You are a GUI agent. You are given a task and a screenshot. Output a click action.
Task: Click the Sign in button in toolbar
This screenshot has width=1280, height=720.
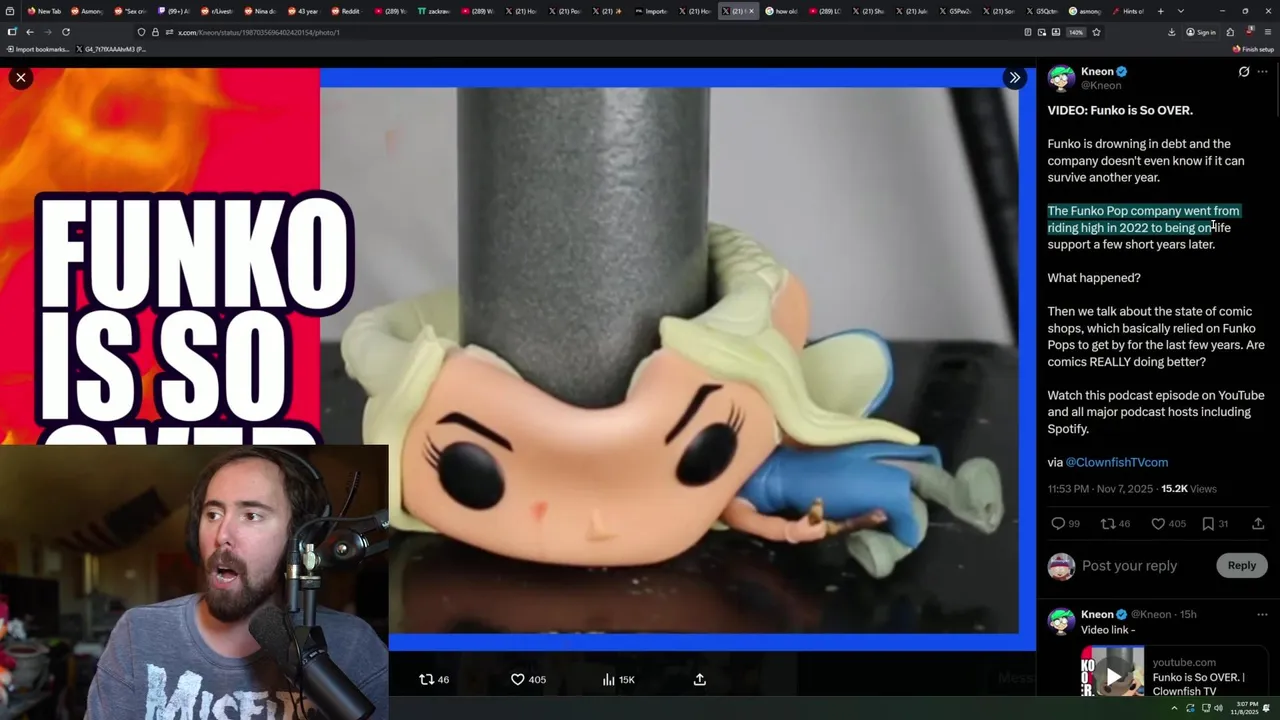(x=1201, y=32)
